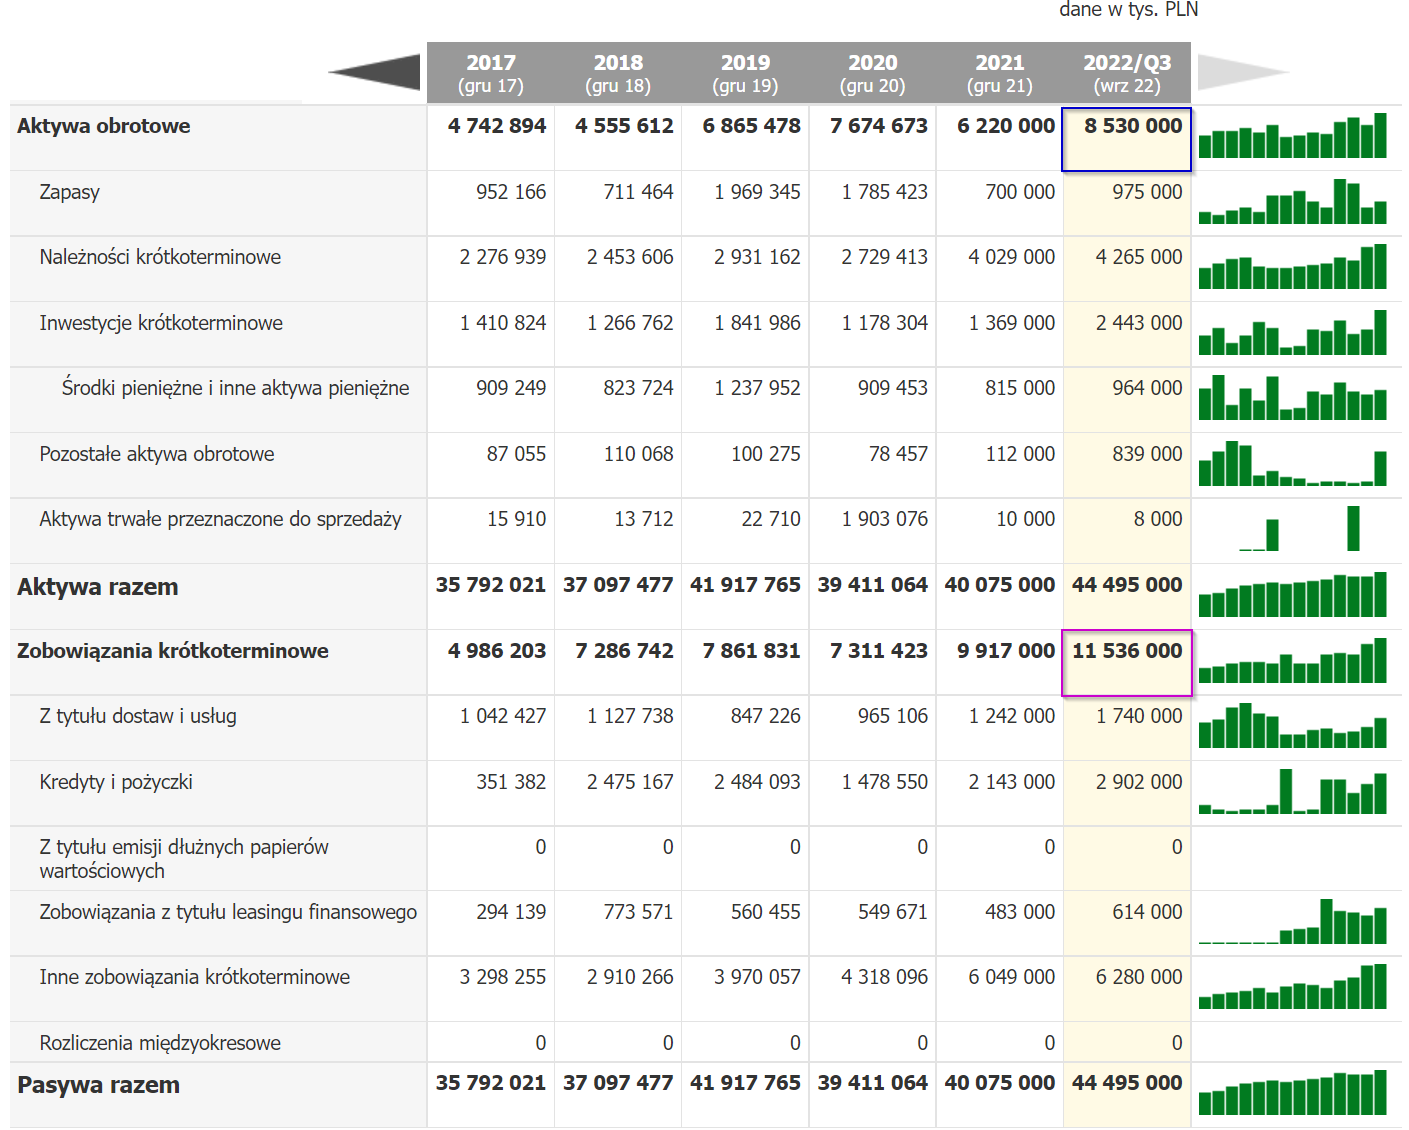The image size is (1409, 1130).
Task: Click the value 8 530 000
Action: click(1133, 126)
